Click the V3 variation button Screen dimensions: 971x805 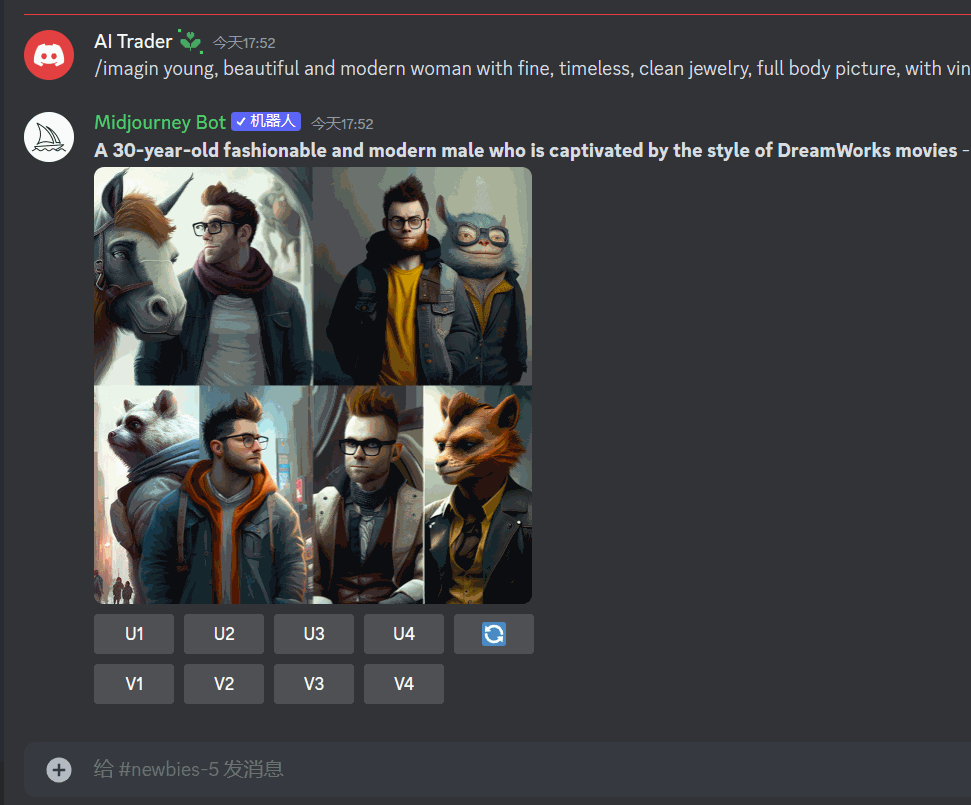(x=314, y=684)
